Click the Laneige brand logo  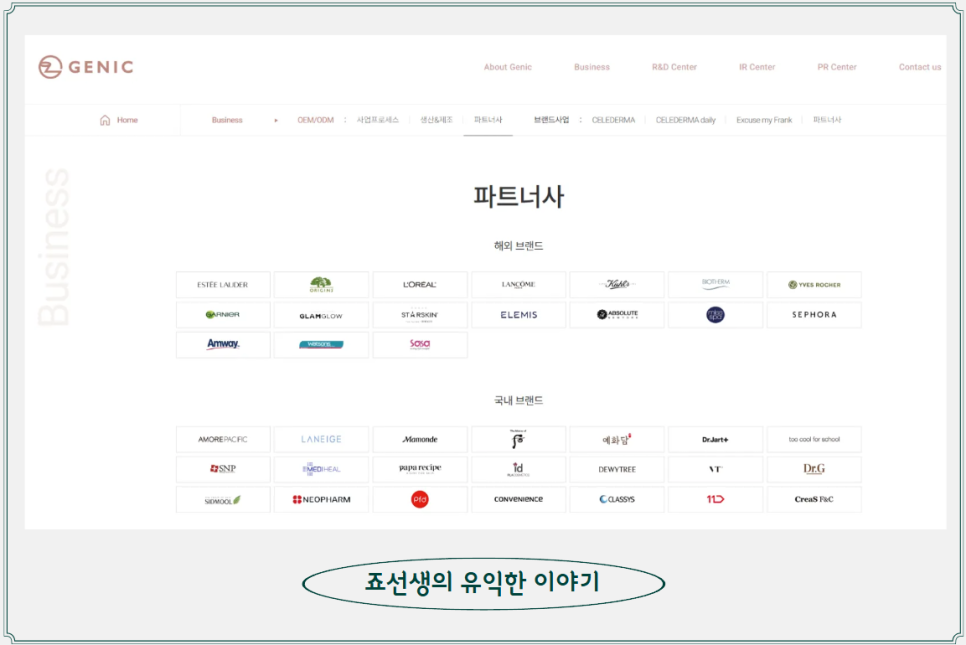coord(321,439)
